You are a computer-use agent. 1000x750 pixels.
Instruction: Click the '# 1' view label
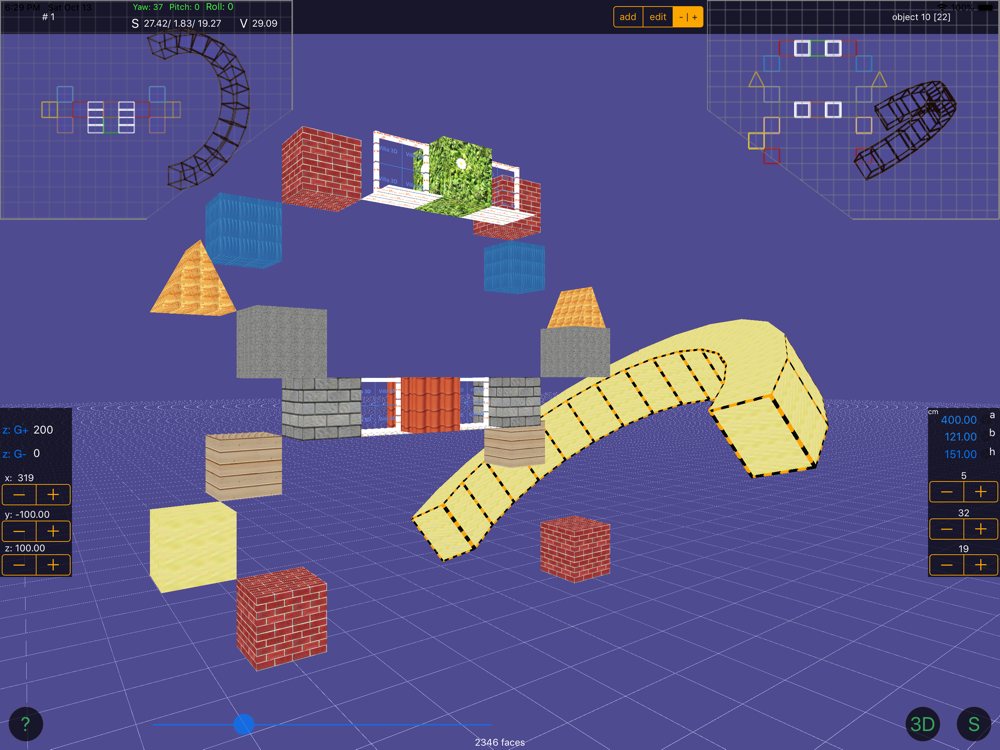(48, 17)
